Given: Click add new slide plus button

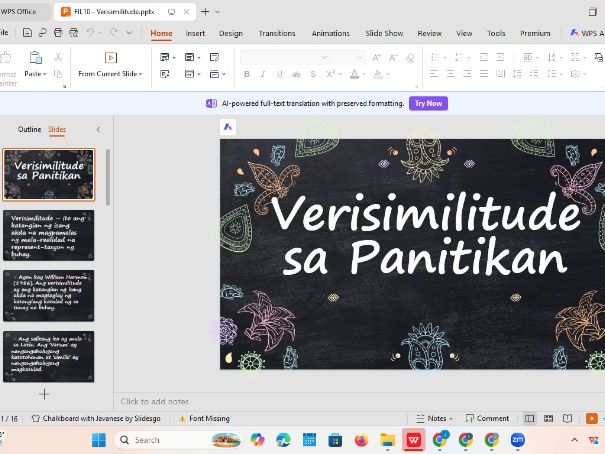Looking at the screenshot, I should point(44,394).
